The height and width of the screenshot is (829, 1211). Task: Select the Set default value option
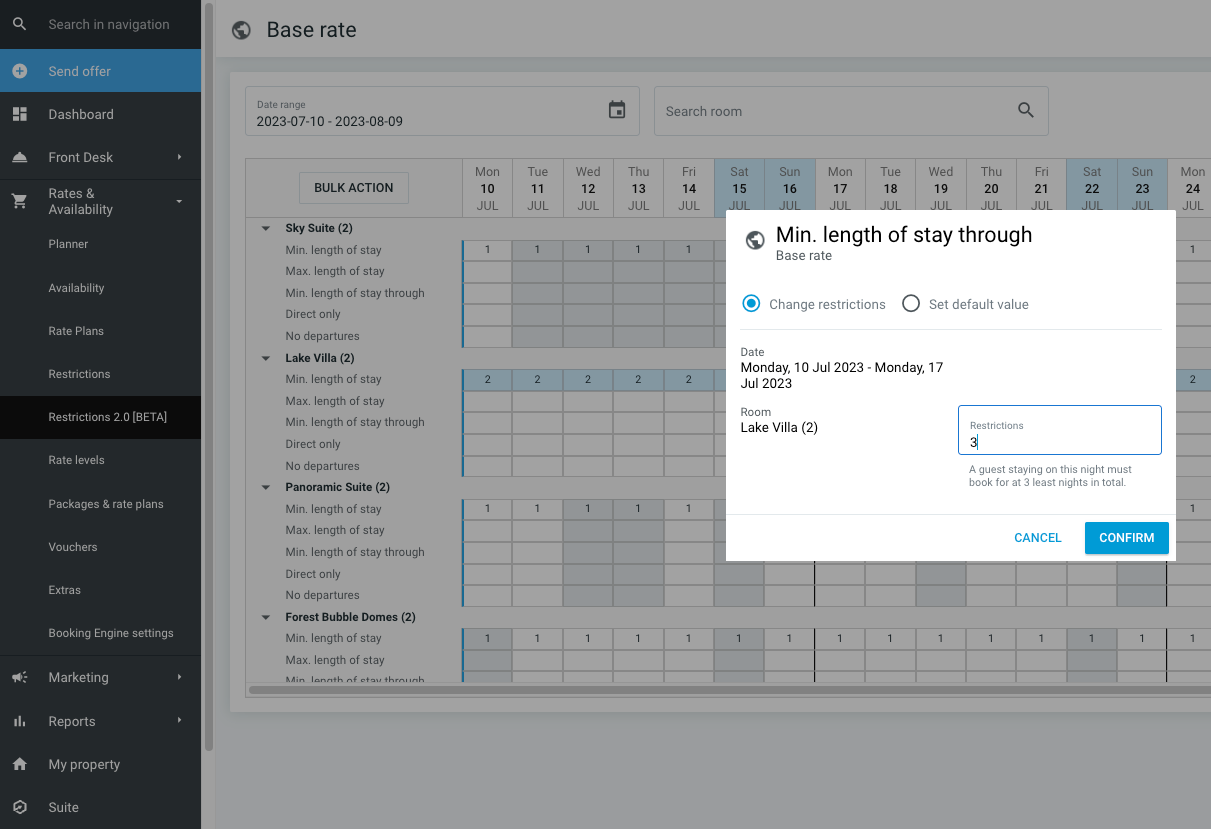tap(911, 304)
